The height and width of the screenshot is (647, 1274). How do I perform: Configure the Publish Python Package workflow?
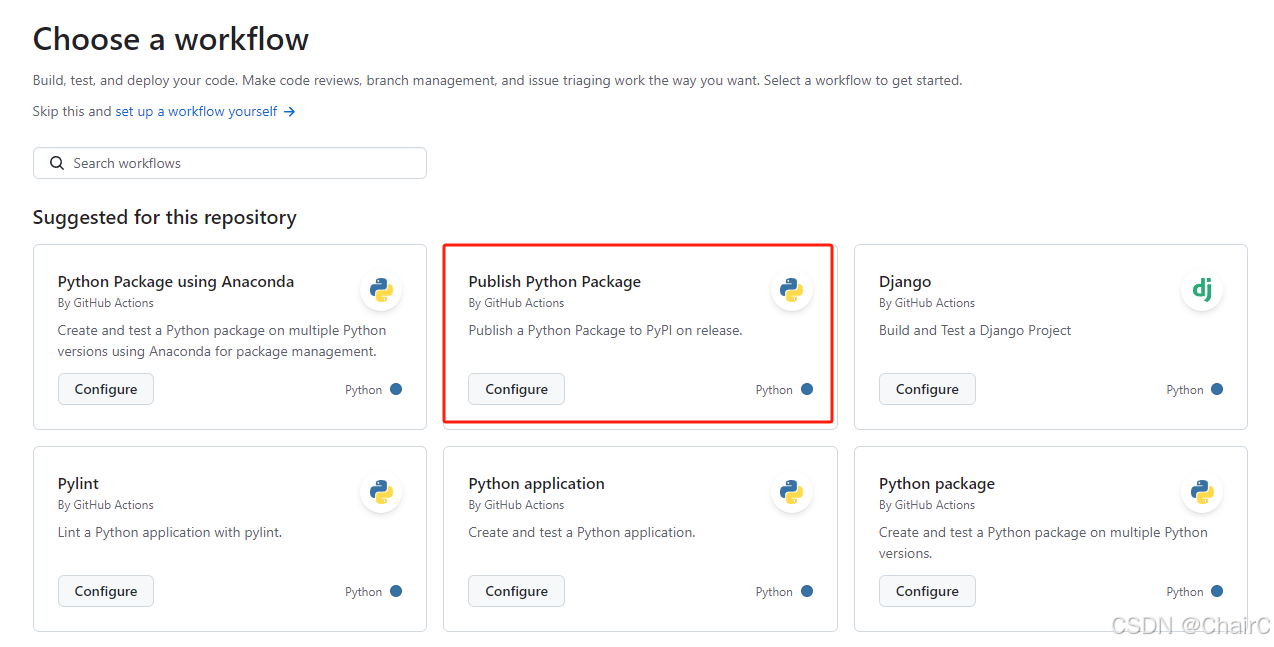[516, 389]
